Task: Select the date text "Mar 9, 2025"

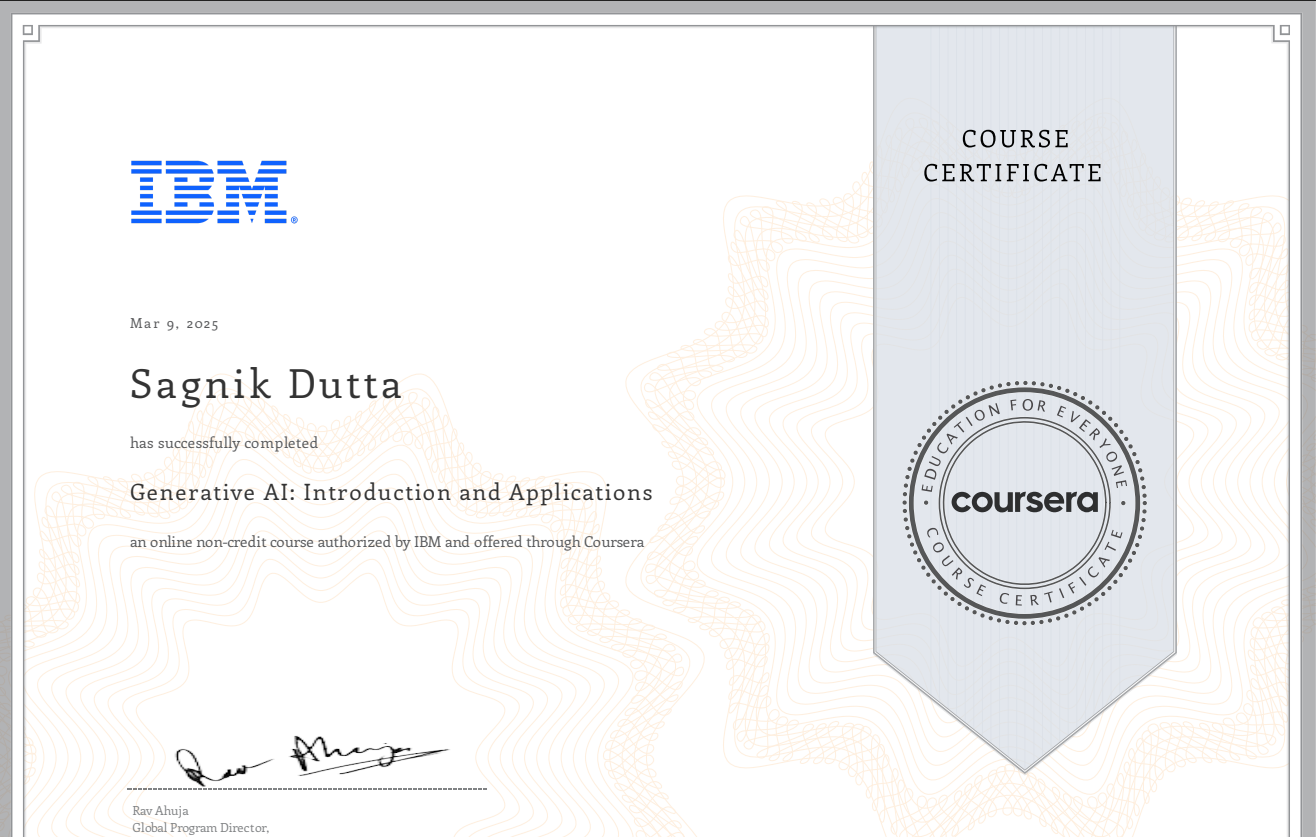Action: pos(174,324)
